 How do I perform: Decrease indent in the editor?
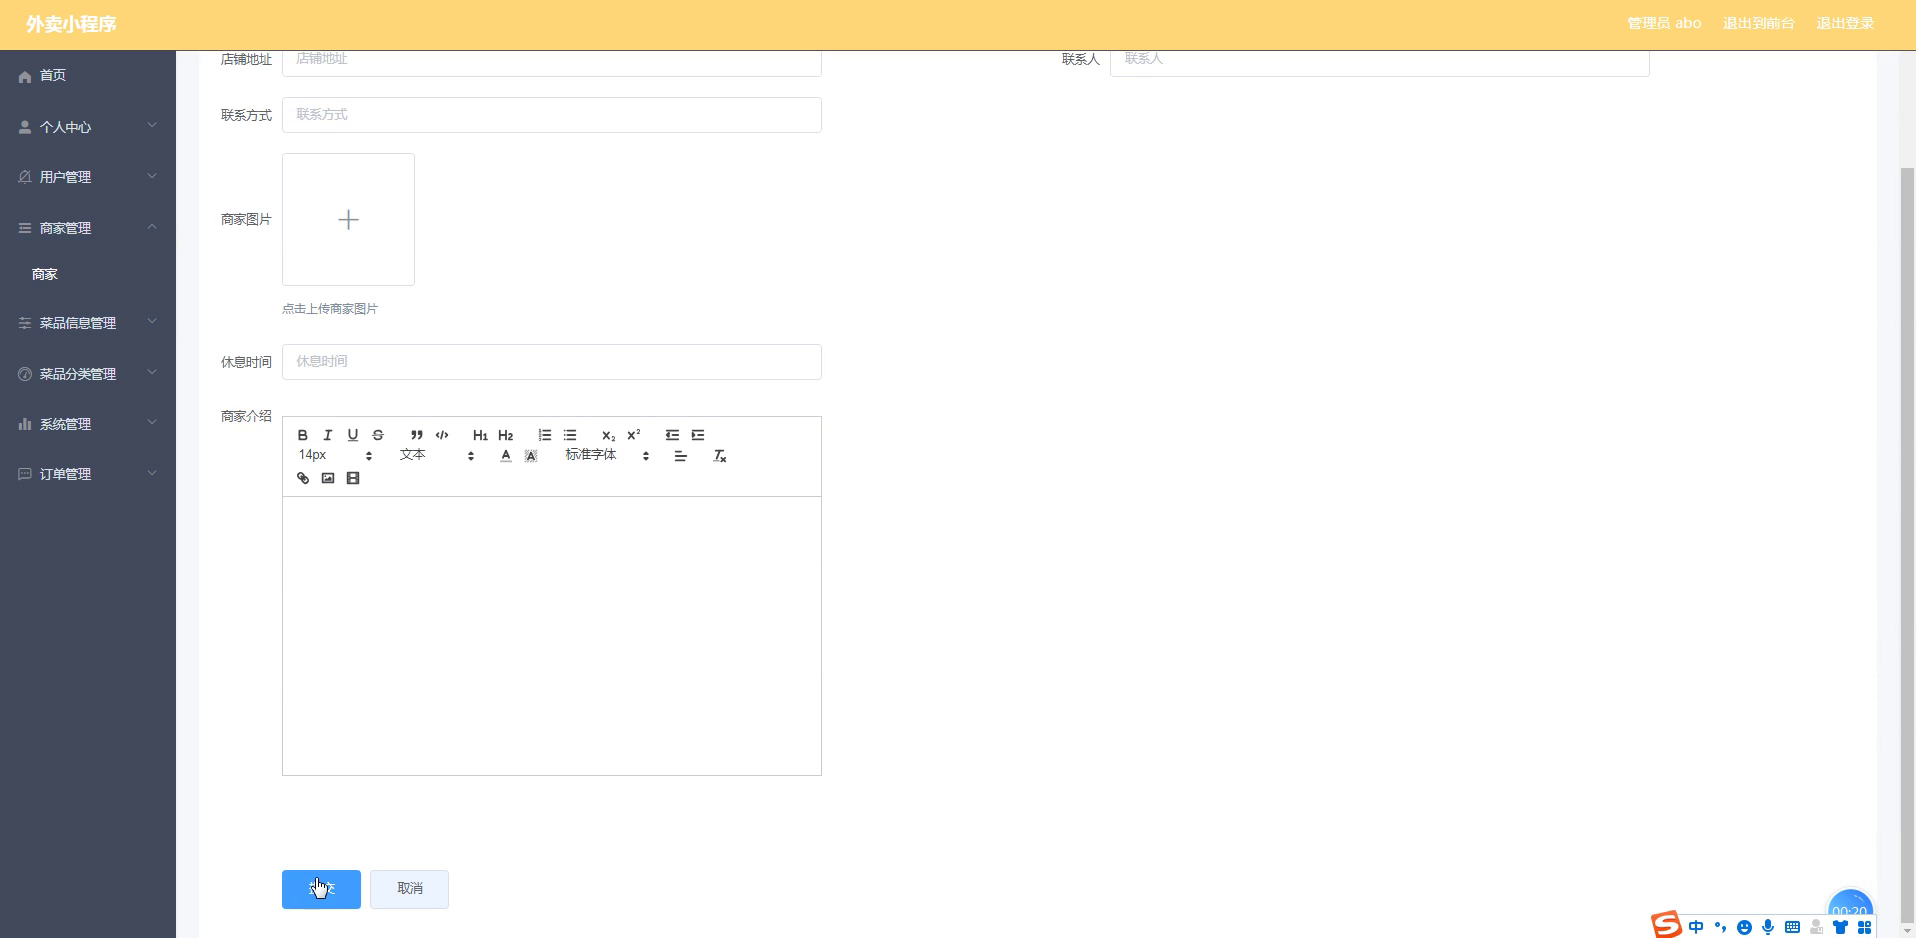tap(672, 435)
